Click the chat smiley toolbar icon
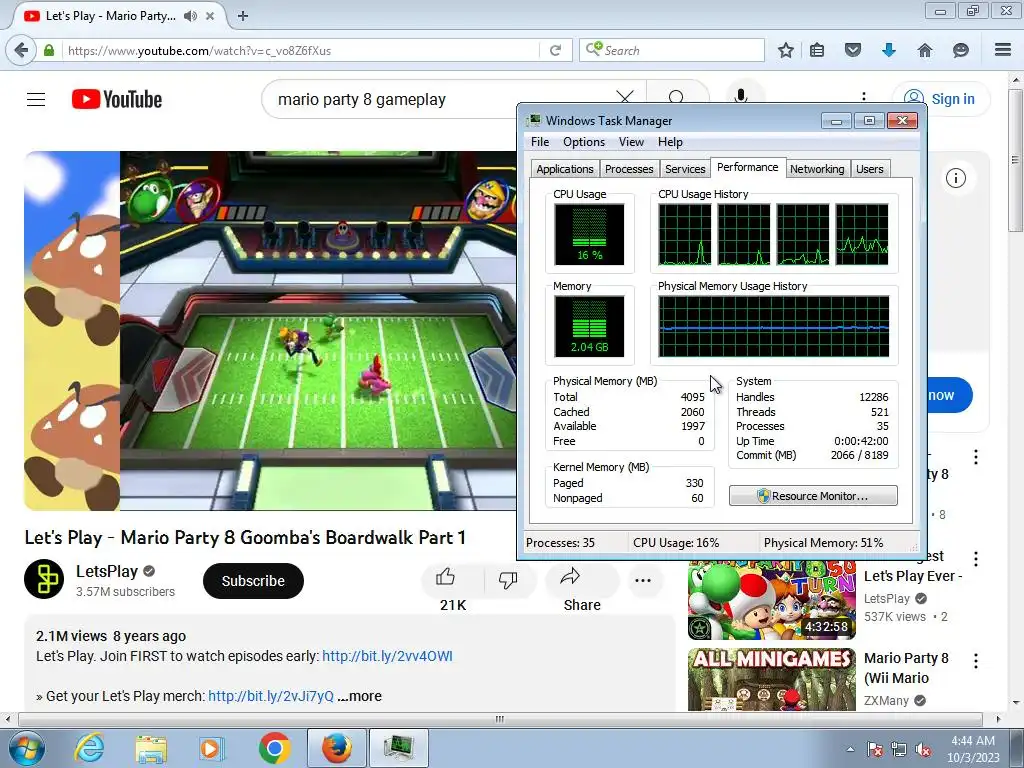 [x=960, y=50]
